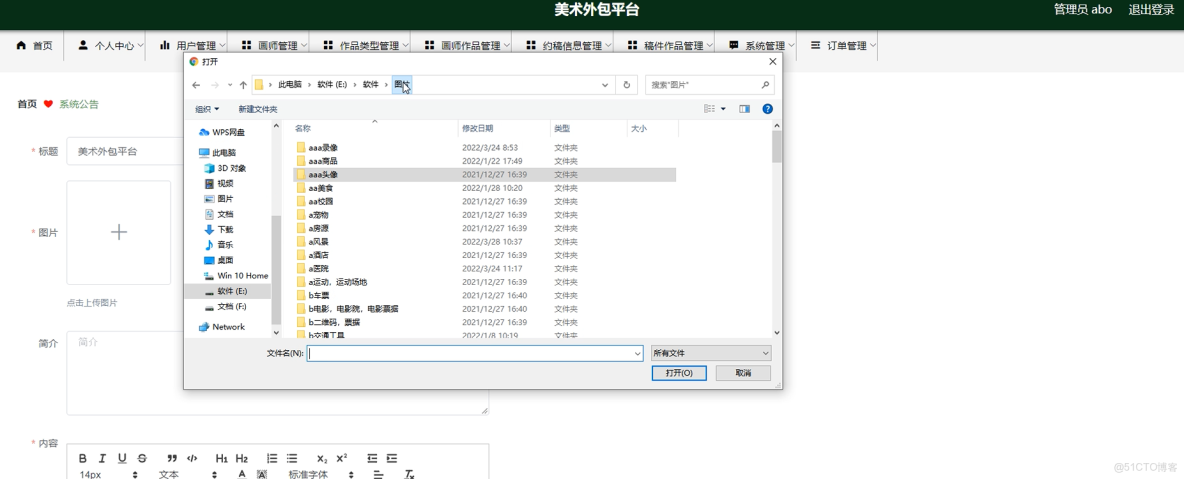Open the a宠物 folder
Screen dimensions: 1184x479
[318, 215]
